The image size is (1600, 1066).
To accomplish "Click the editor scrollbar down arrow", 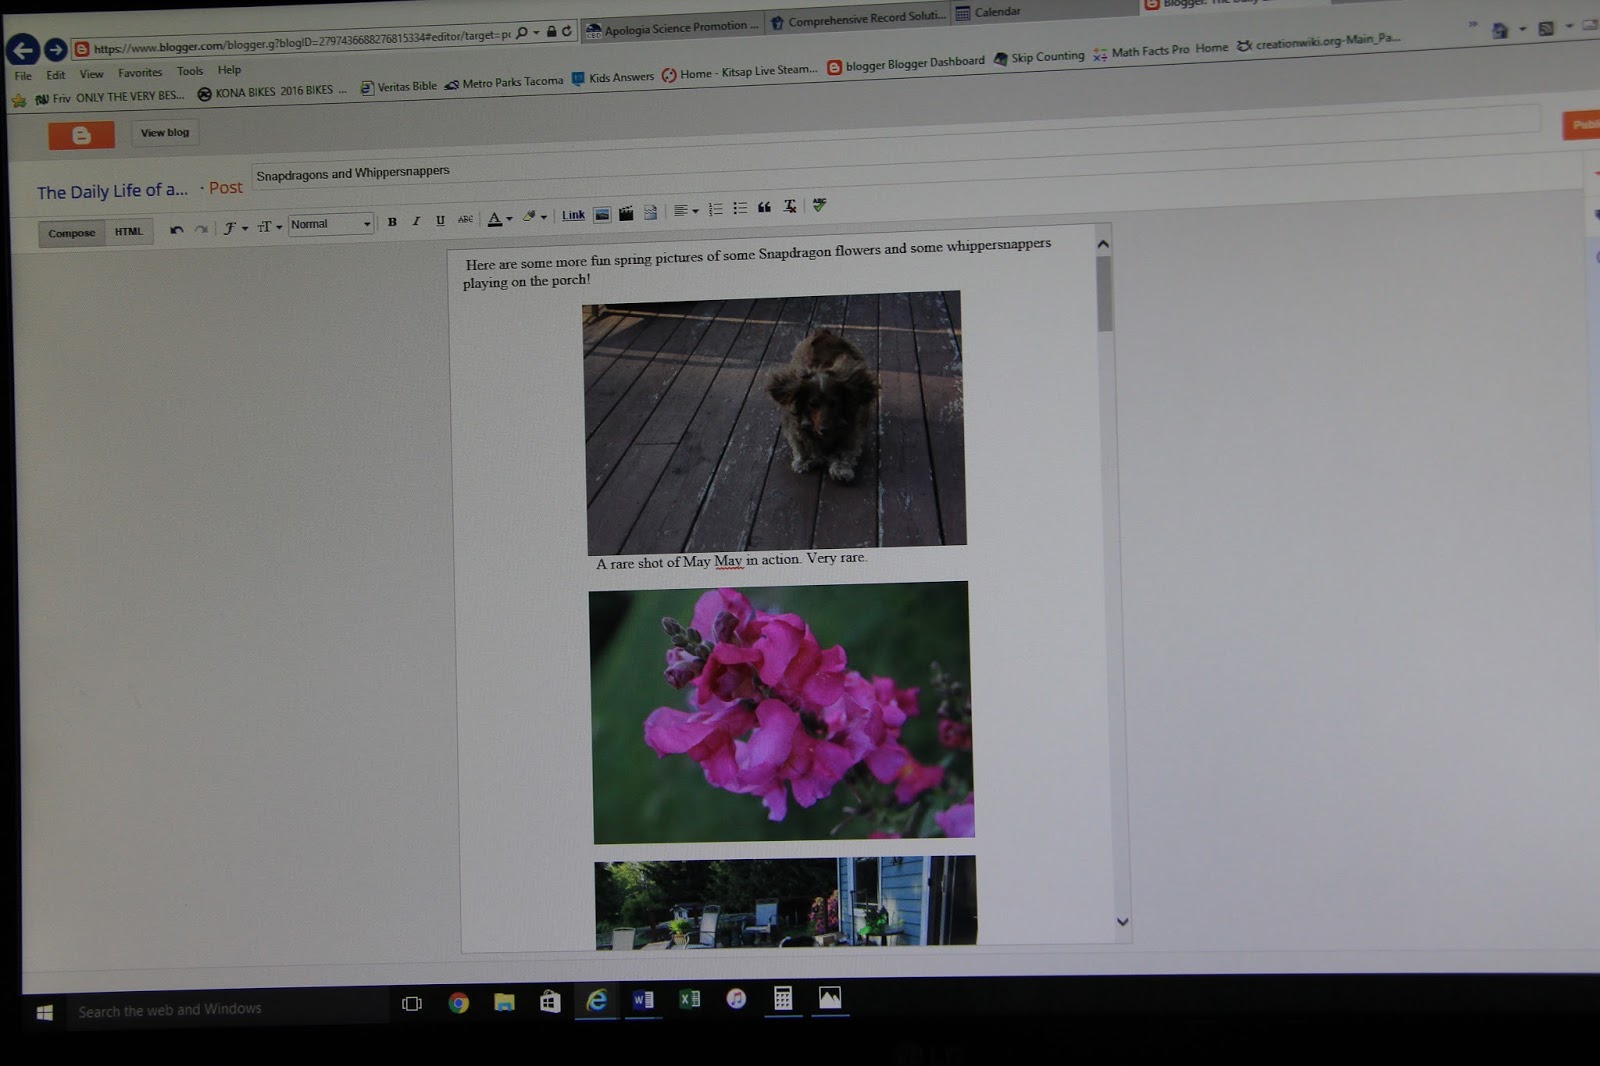I will (1122, 922).
